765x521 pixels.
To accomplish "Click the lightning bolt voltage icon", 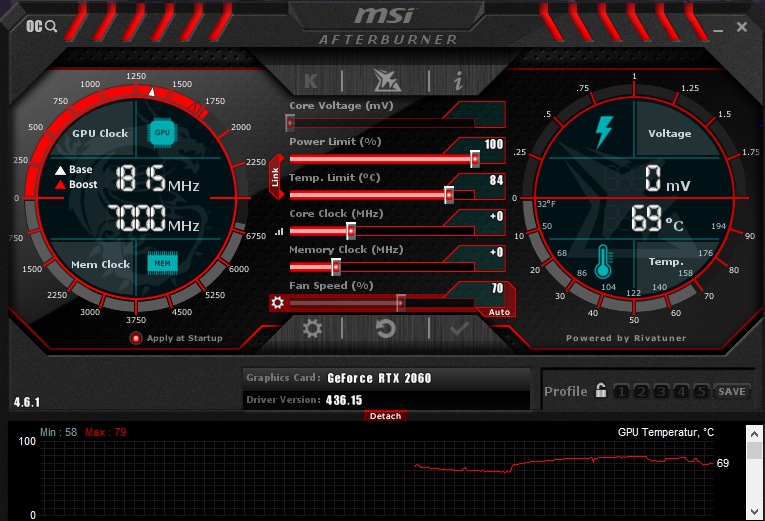I will point(604,133).
